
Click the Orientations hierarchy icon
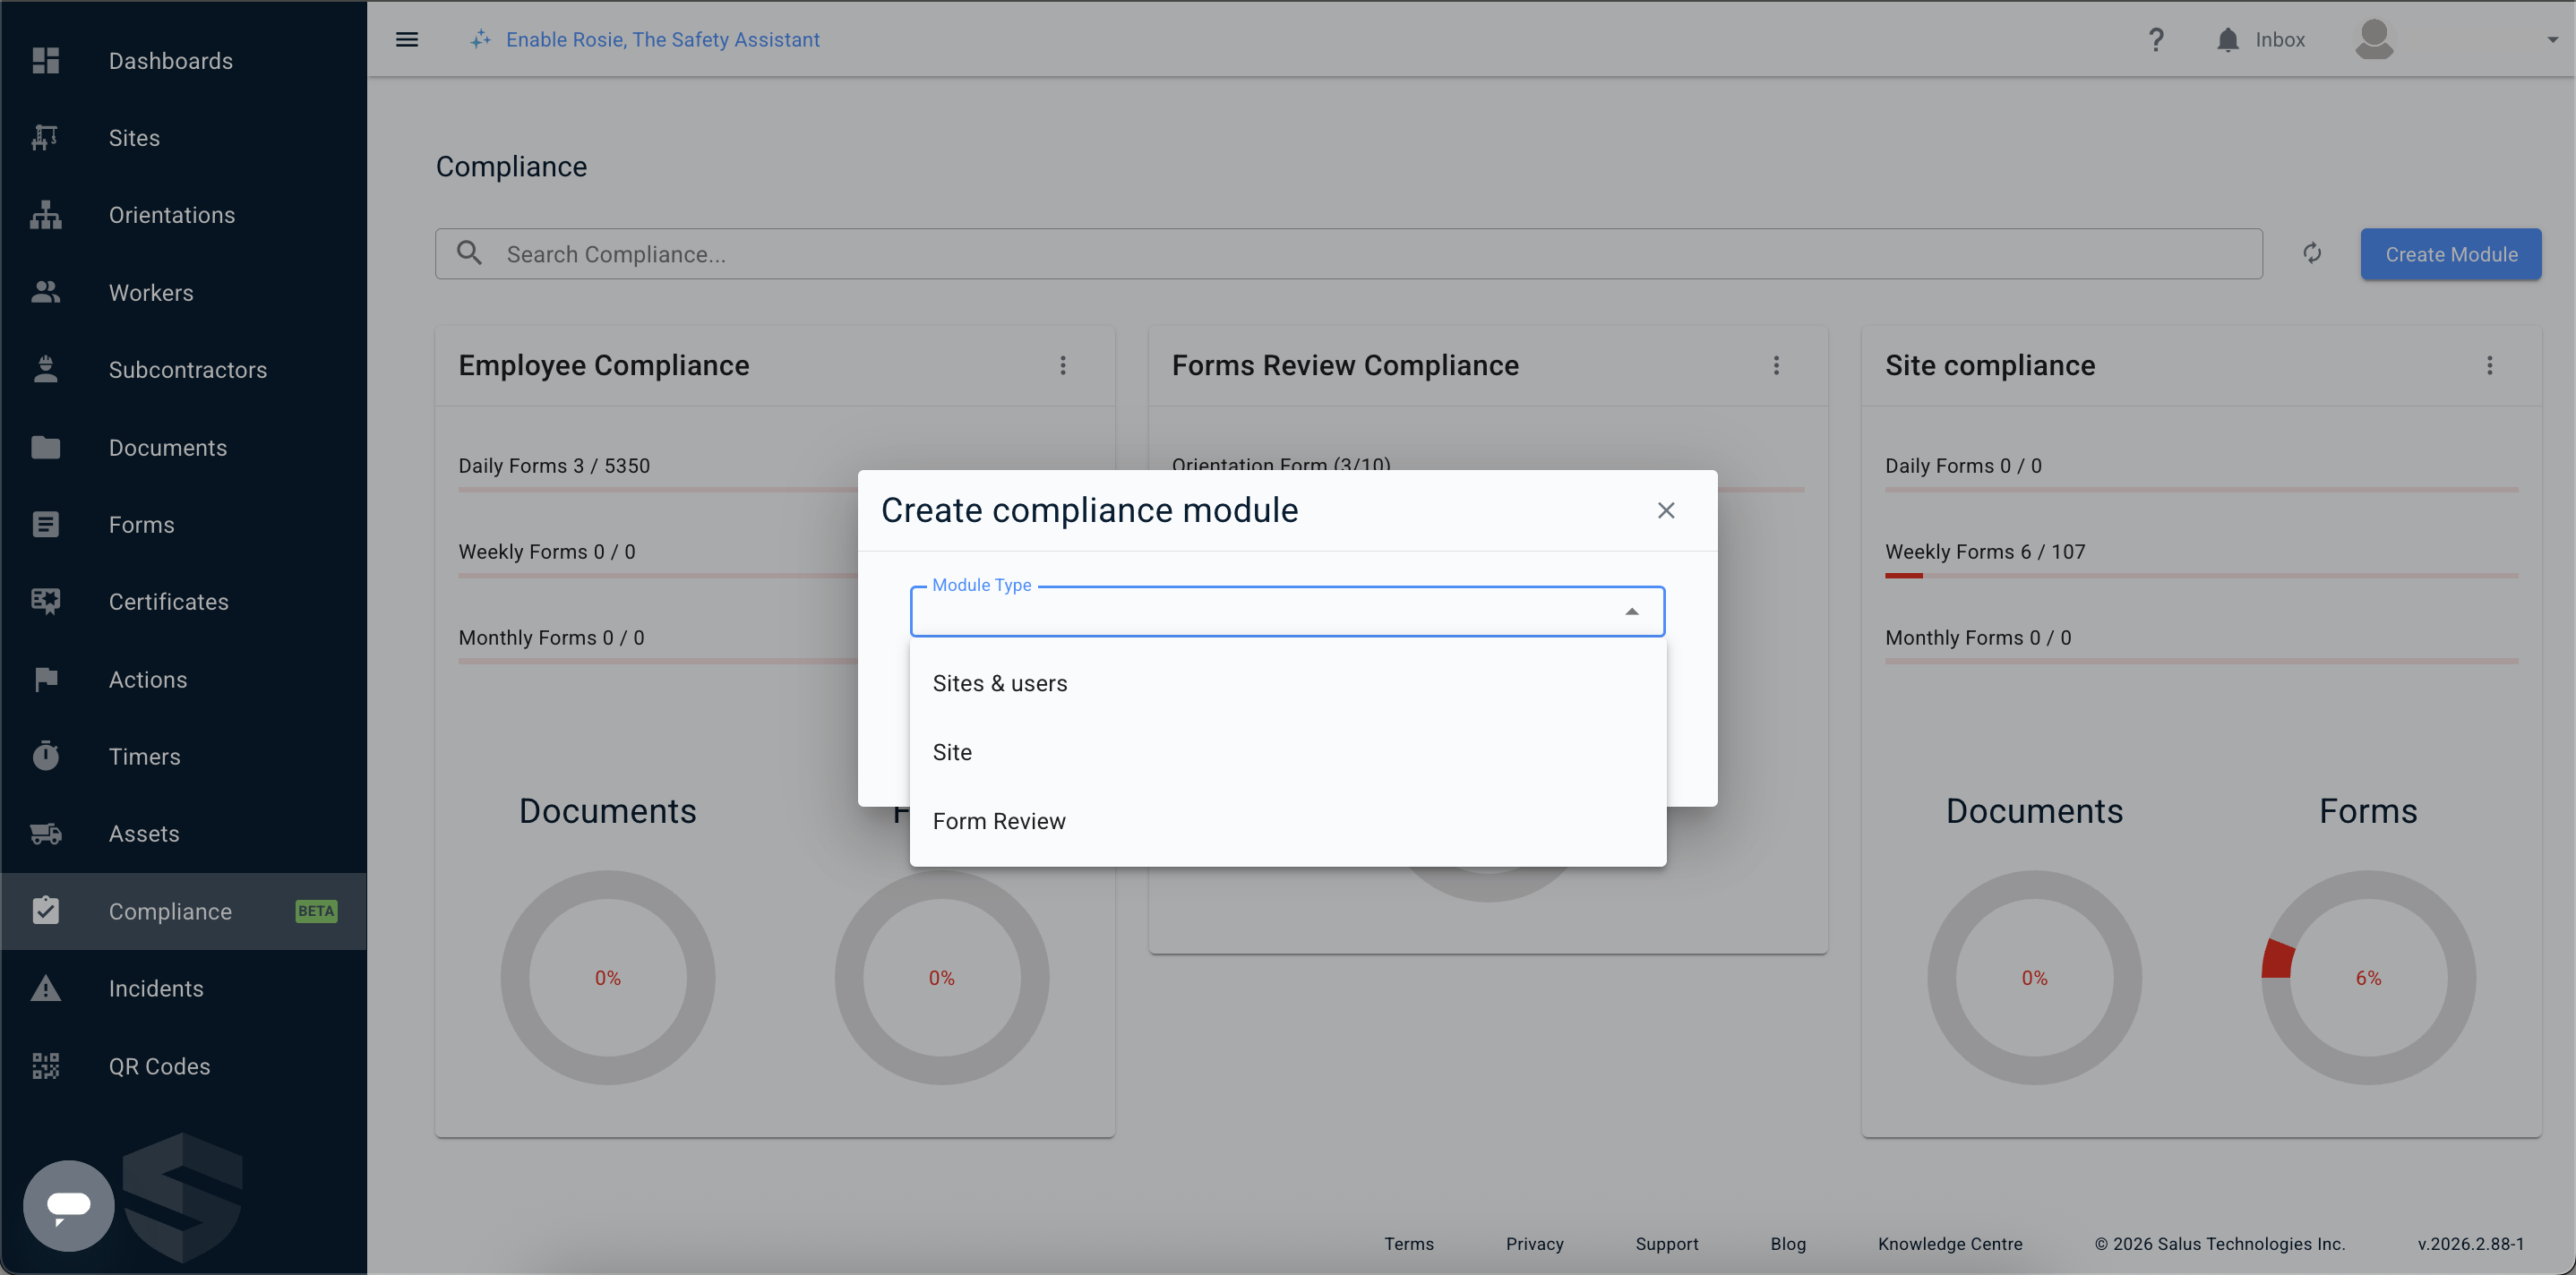[x=45, y=215]
